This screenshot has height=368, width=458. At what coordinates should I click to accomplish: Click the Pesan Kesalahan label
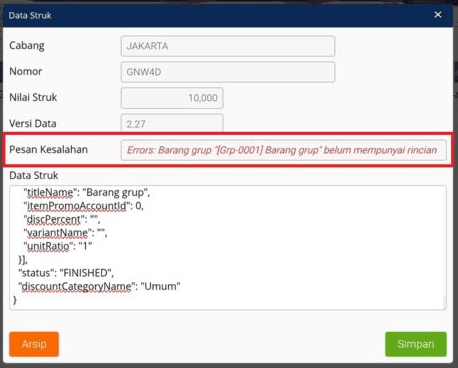[48, 149]
